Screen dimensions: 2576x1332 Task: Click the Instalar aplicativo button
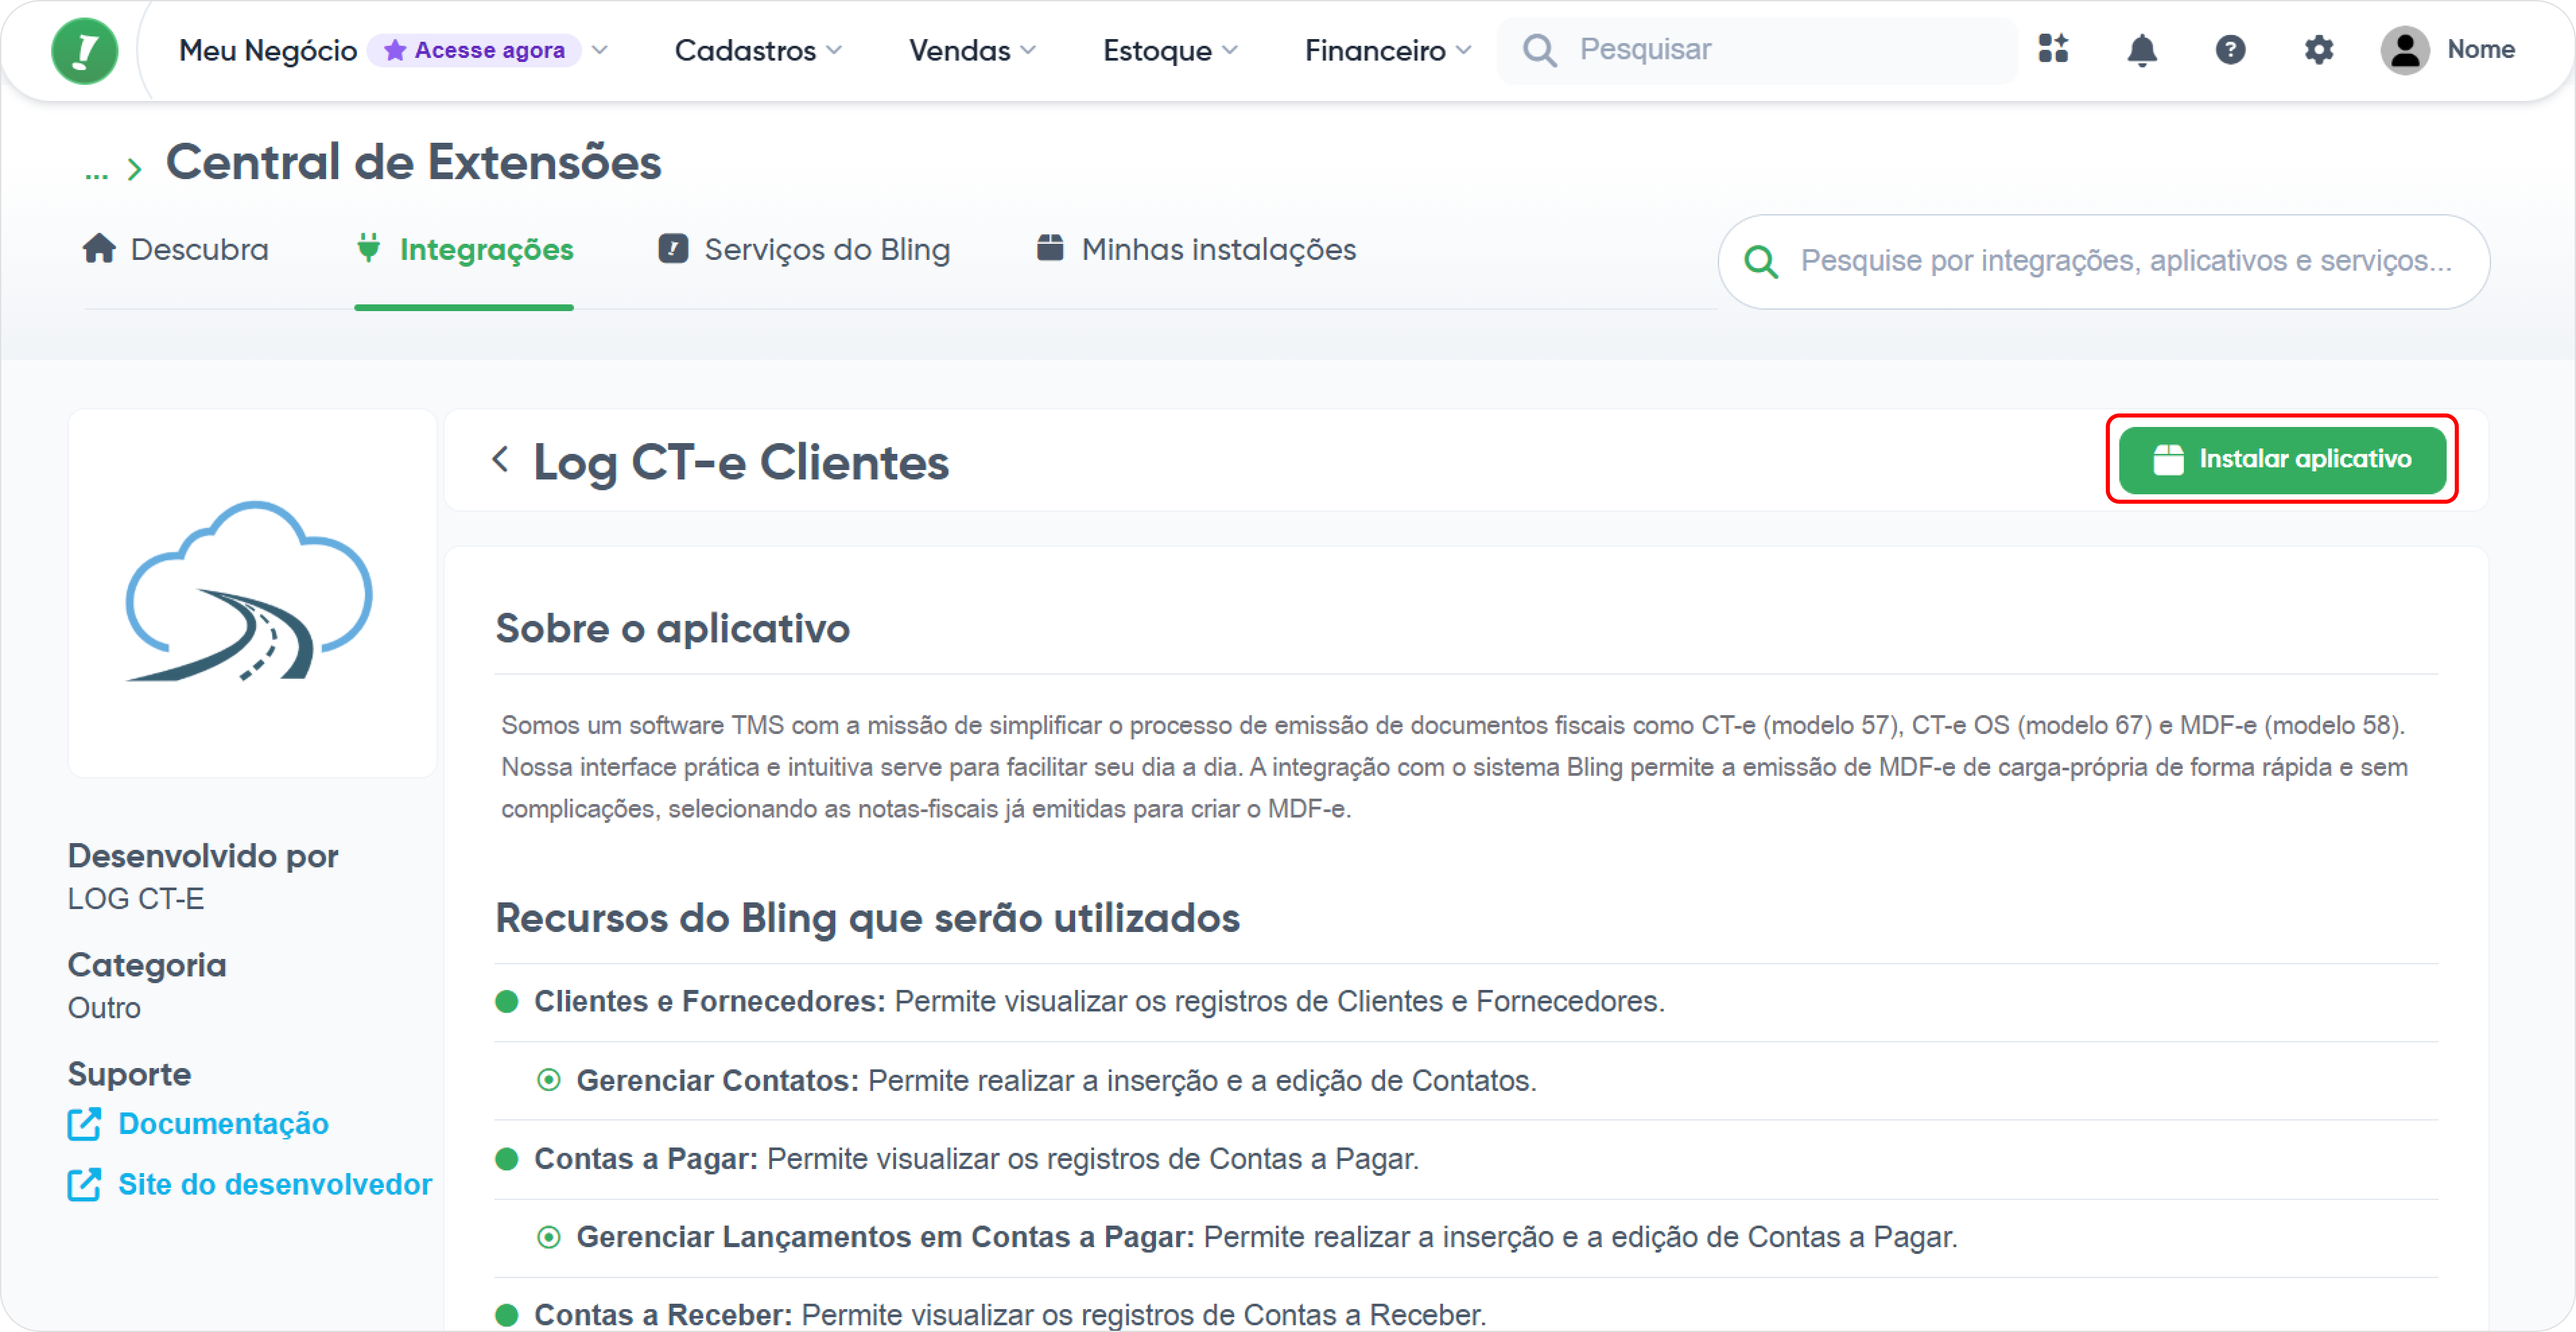pyautogui.click(x=2282, y=459)
